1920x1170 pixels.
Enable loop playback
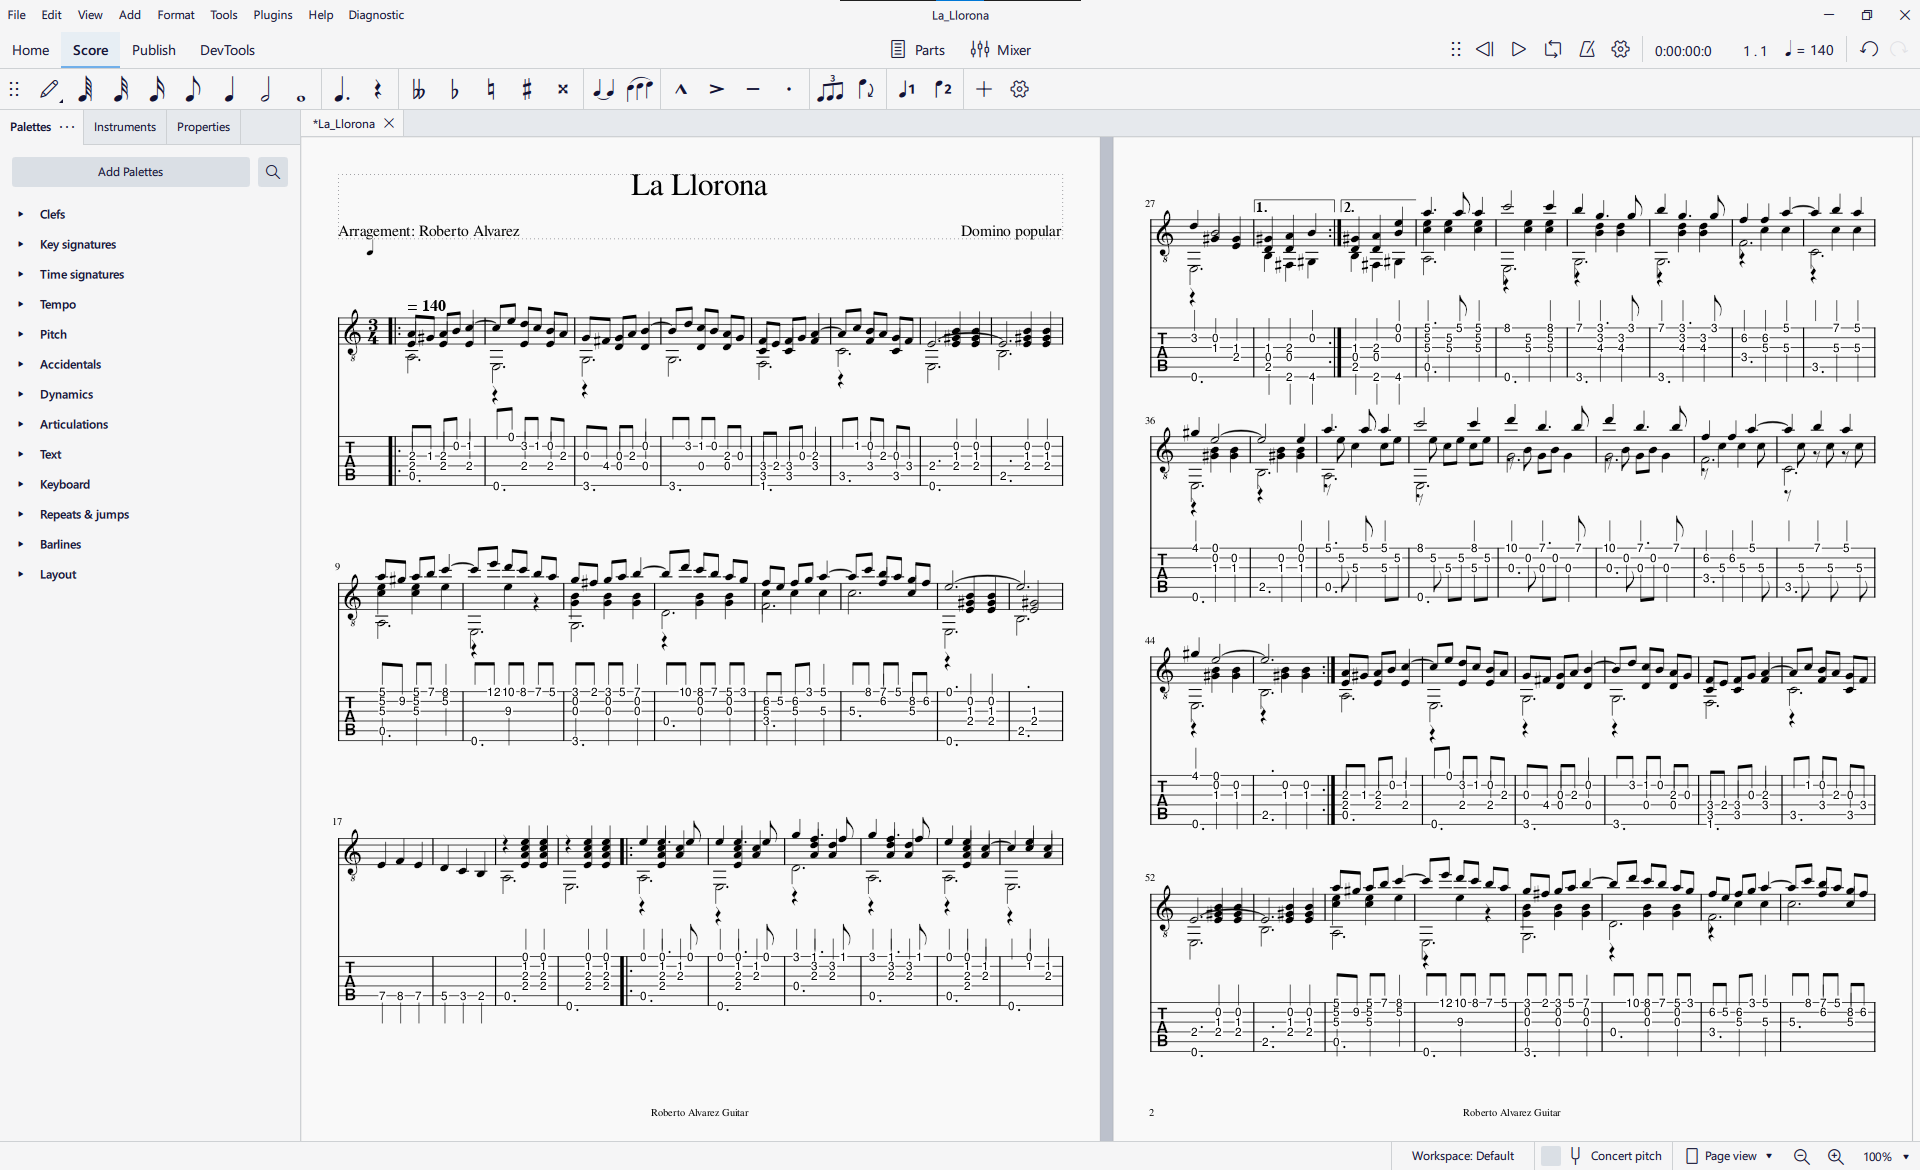pyautogui.click(x=1552, y=49)
